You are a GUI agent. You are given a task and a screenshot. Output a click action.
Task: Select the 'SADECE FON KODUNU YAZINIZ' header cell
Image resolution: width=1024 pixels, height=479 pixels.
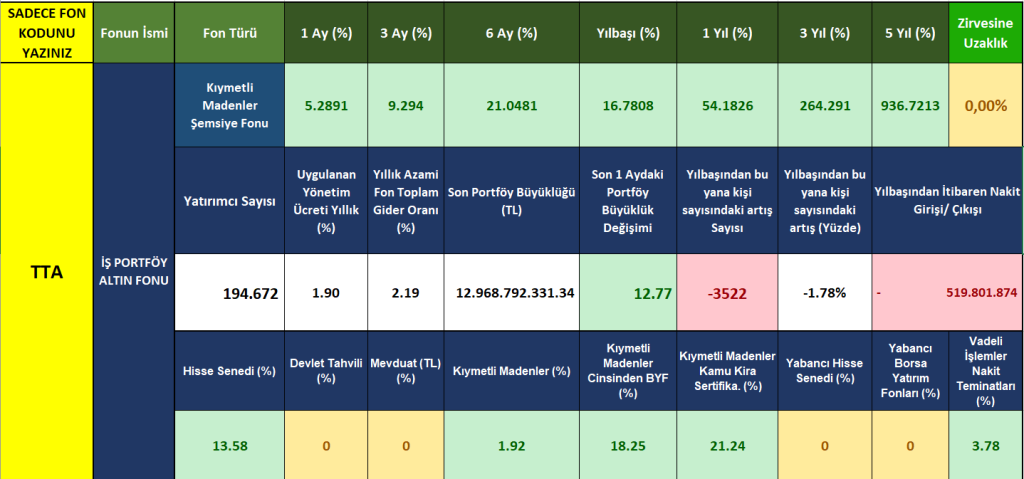pos(46,32)
